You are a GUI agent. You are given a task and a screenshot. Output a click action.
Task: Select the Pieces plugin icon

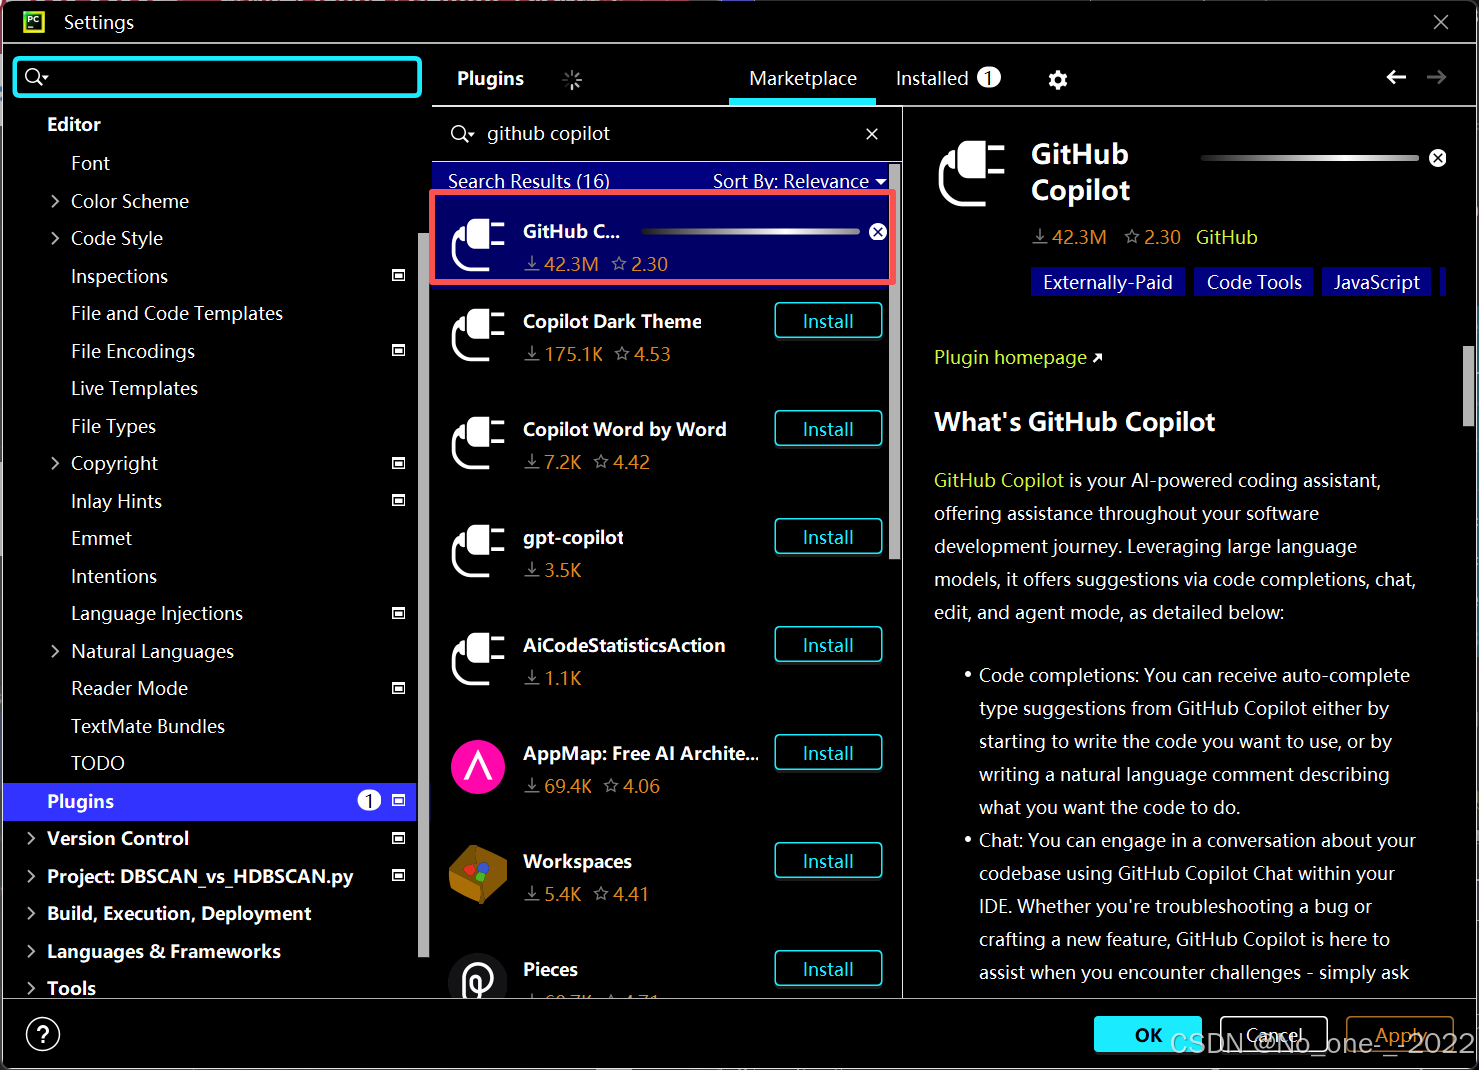click(x=478, y=976)
